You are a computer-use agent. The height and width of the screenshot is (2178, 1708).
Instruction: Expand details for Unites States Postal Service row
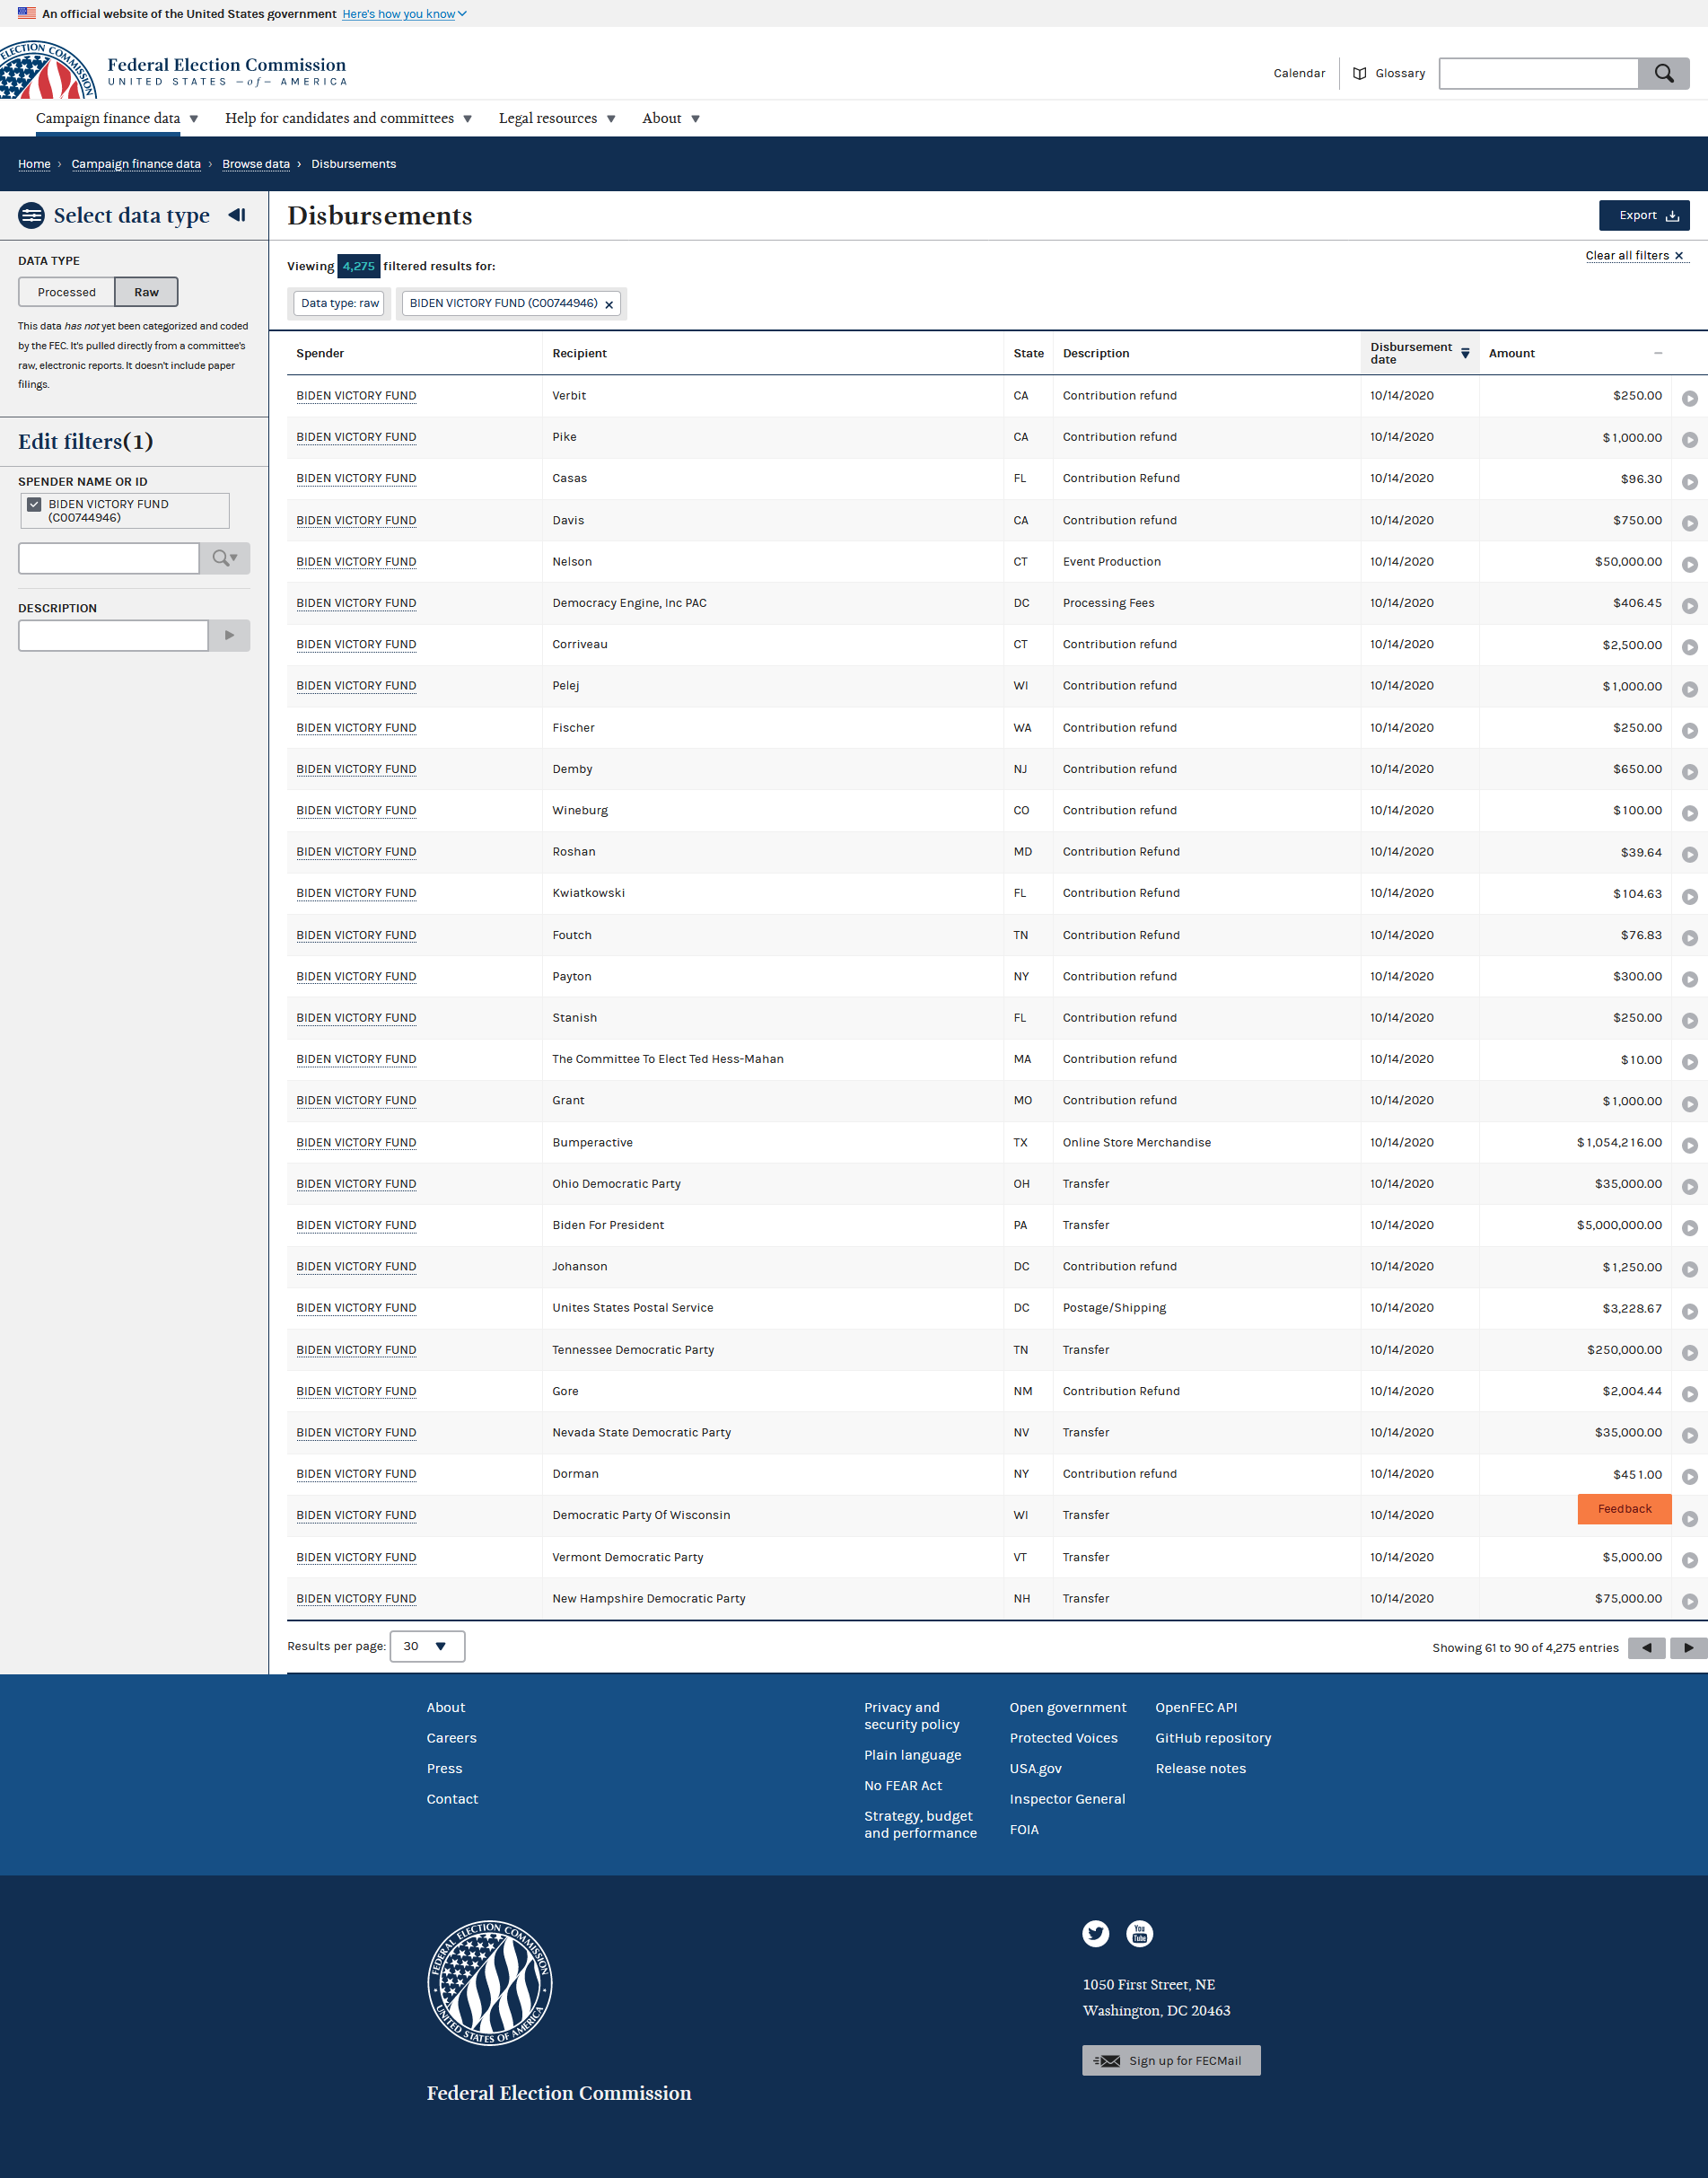[x=1689, y=1311]
